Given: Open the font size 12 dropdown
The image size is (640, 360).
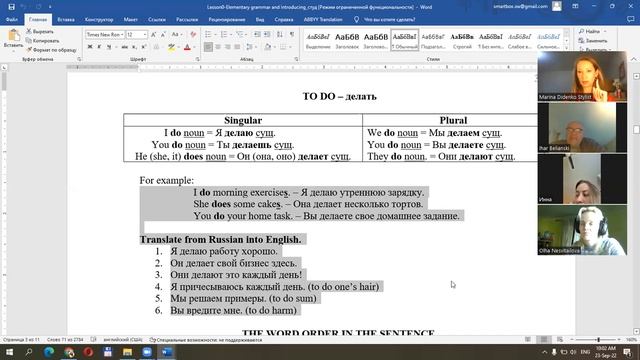Looking at the screenshot, I should (145, 35).
